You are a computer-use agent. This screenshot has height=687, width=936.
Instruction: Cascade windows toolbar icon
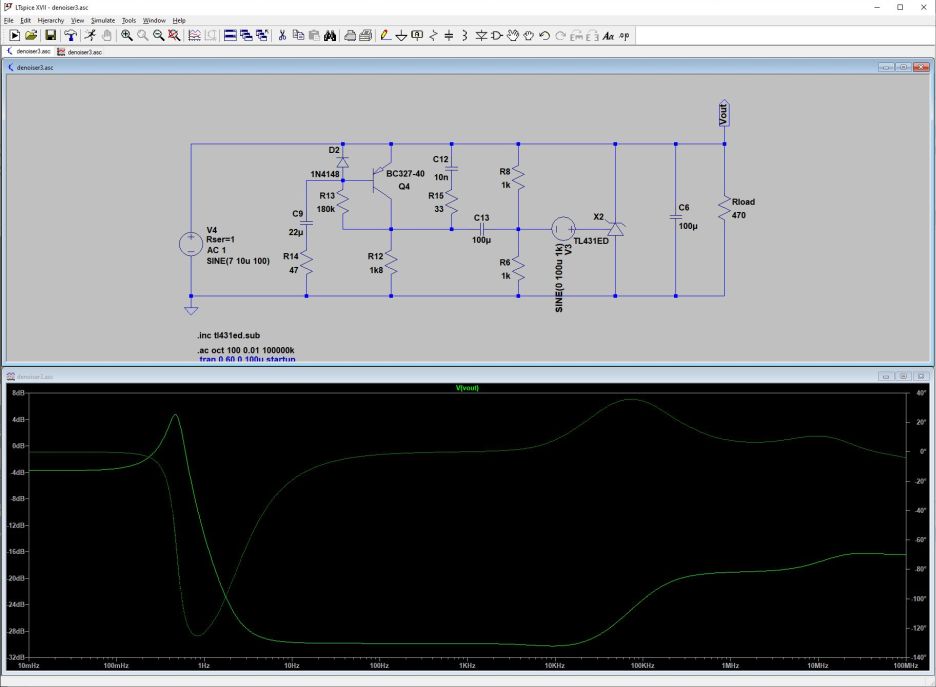pyautogui.click(x=246, y=36)
